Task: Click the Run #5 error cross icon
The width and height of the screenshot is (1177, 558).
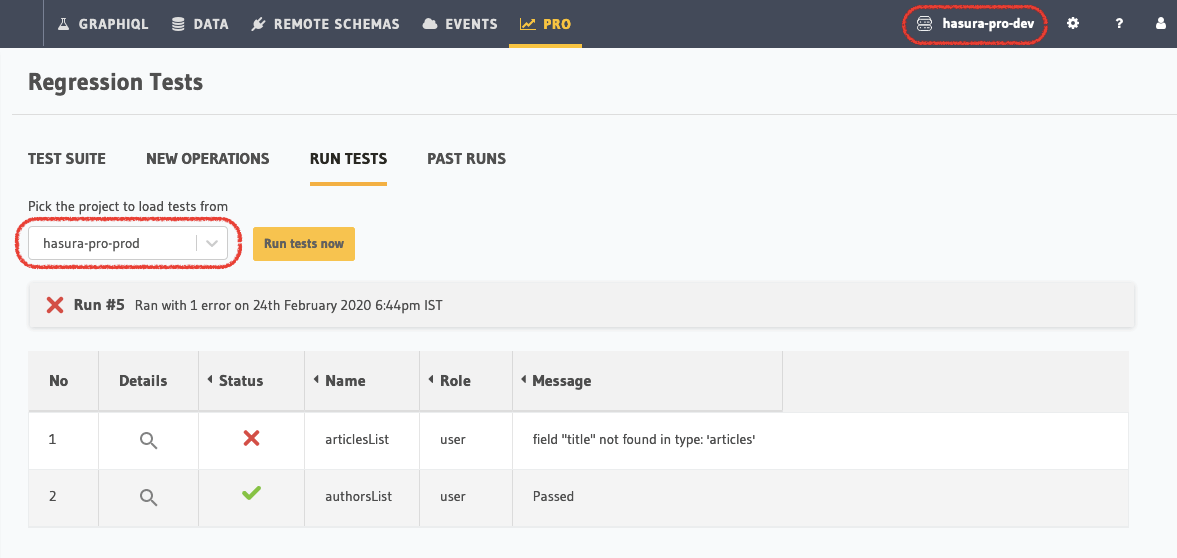Action: (55, 305)
